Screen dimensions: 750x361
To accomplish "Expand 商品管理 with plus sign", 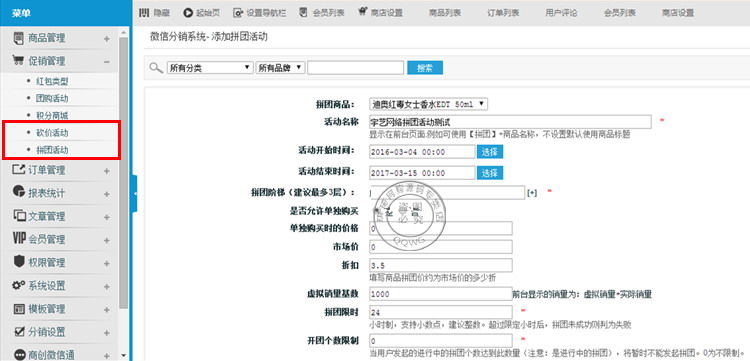I will [107, 39].
